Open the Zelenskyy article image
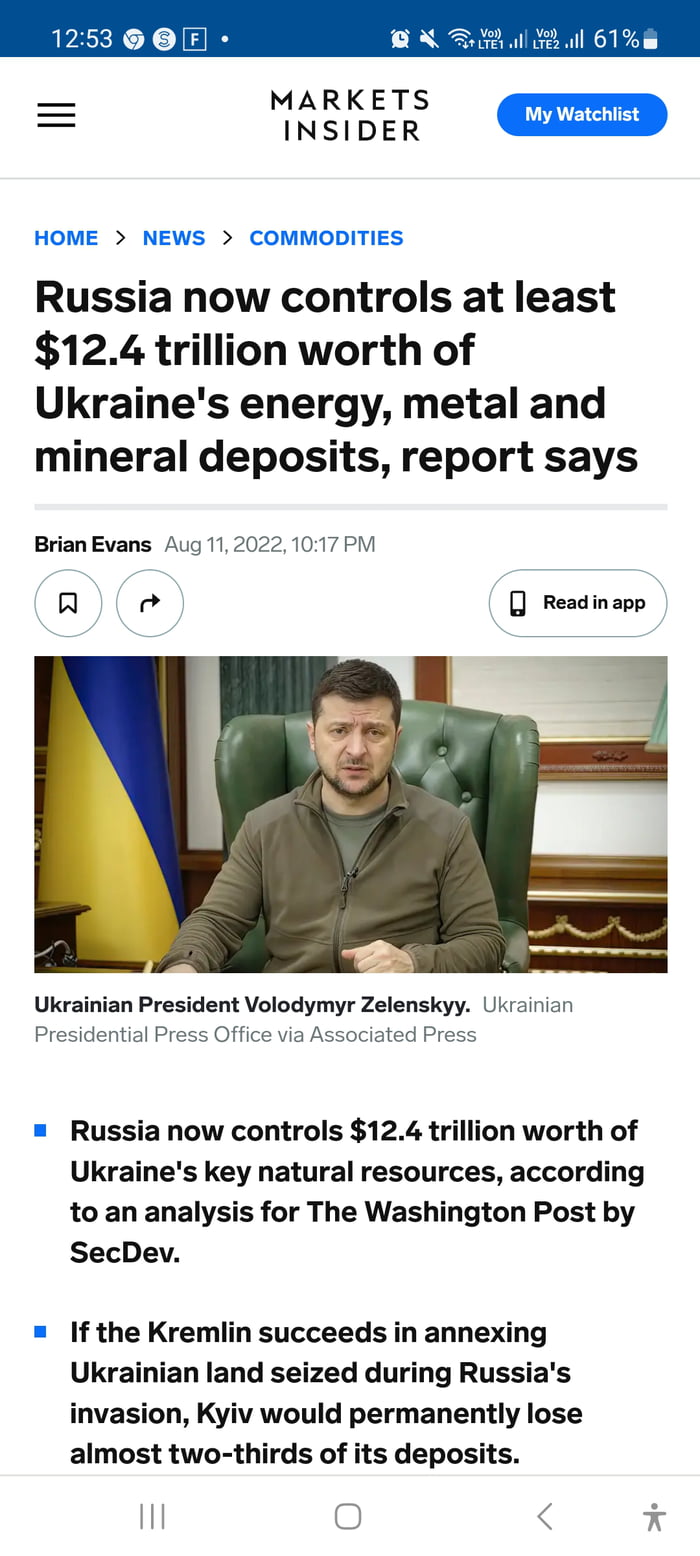Image resolution: width=700 pixels, height=1556 pixels. coord(351,814)
